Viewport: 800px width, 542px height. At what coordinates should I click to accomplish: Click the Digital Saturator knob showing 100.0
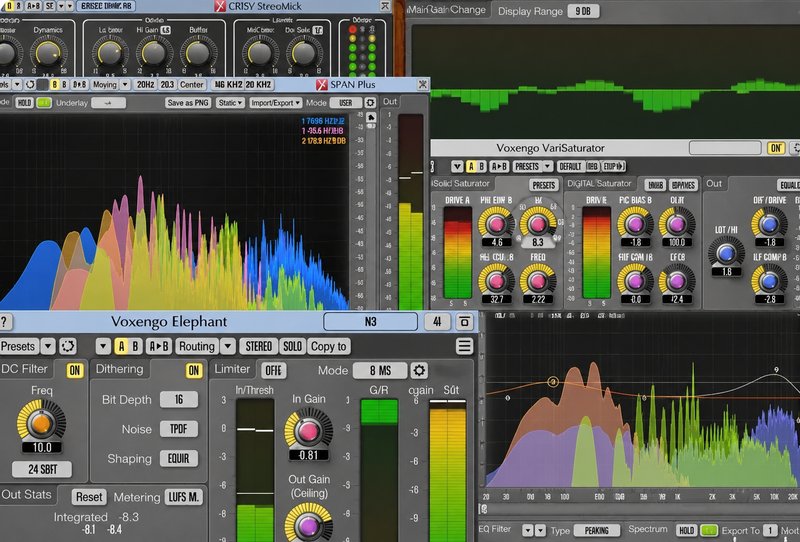(677, 224)
